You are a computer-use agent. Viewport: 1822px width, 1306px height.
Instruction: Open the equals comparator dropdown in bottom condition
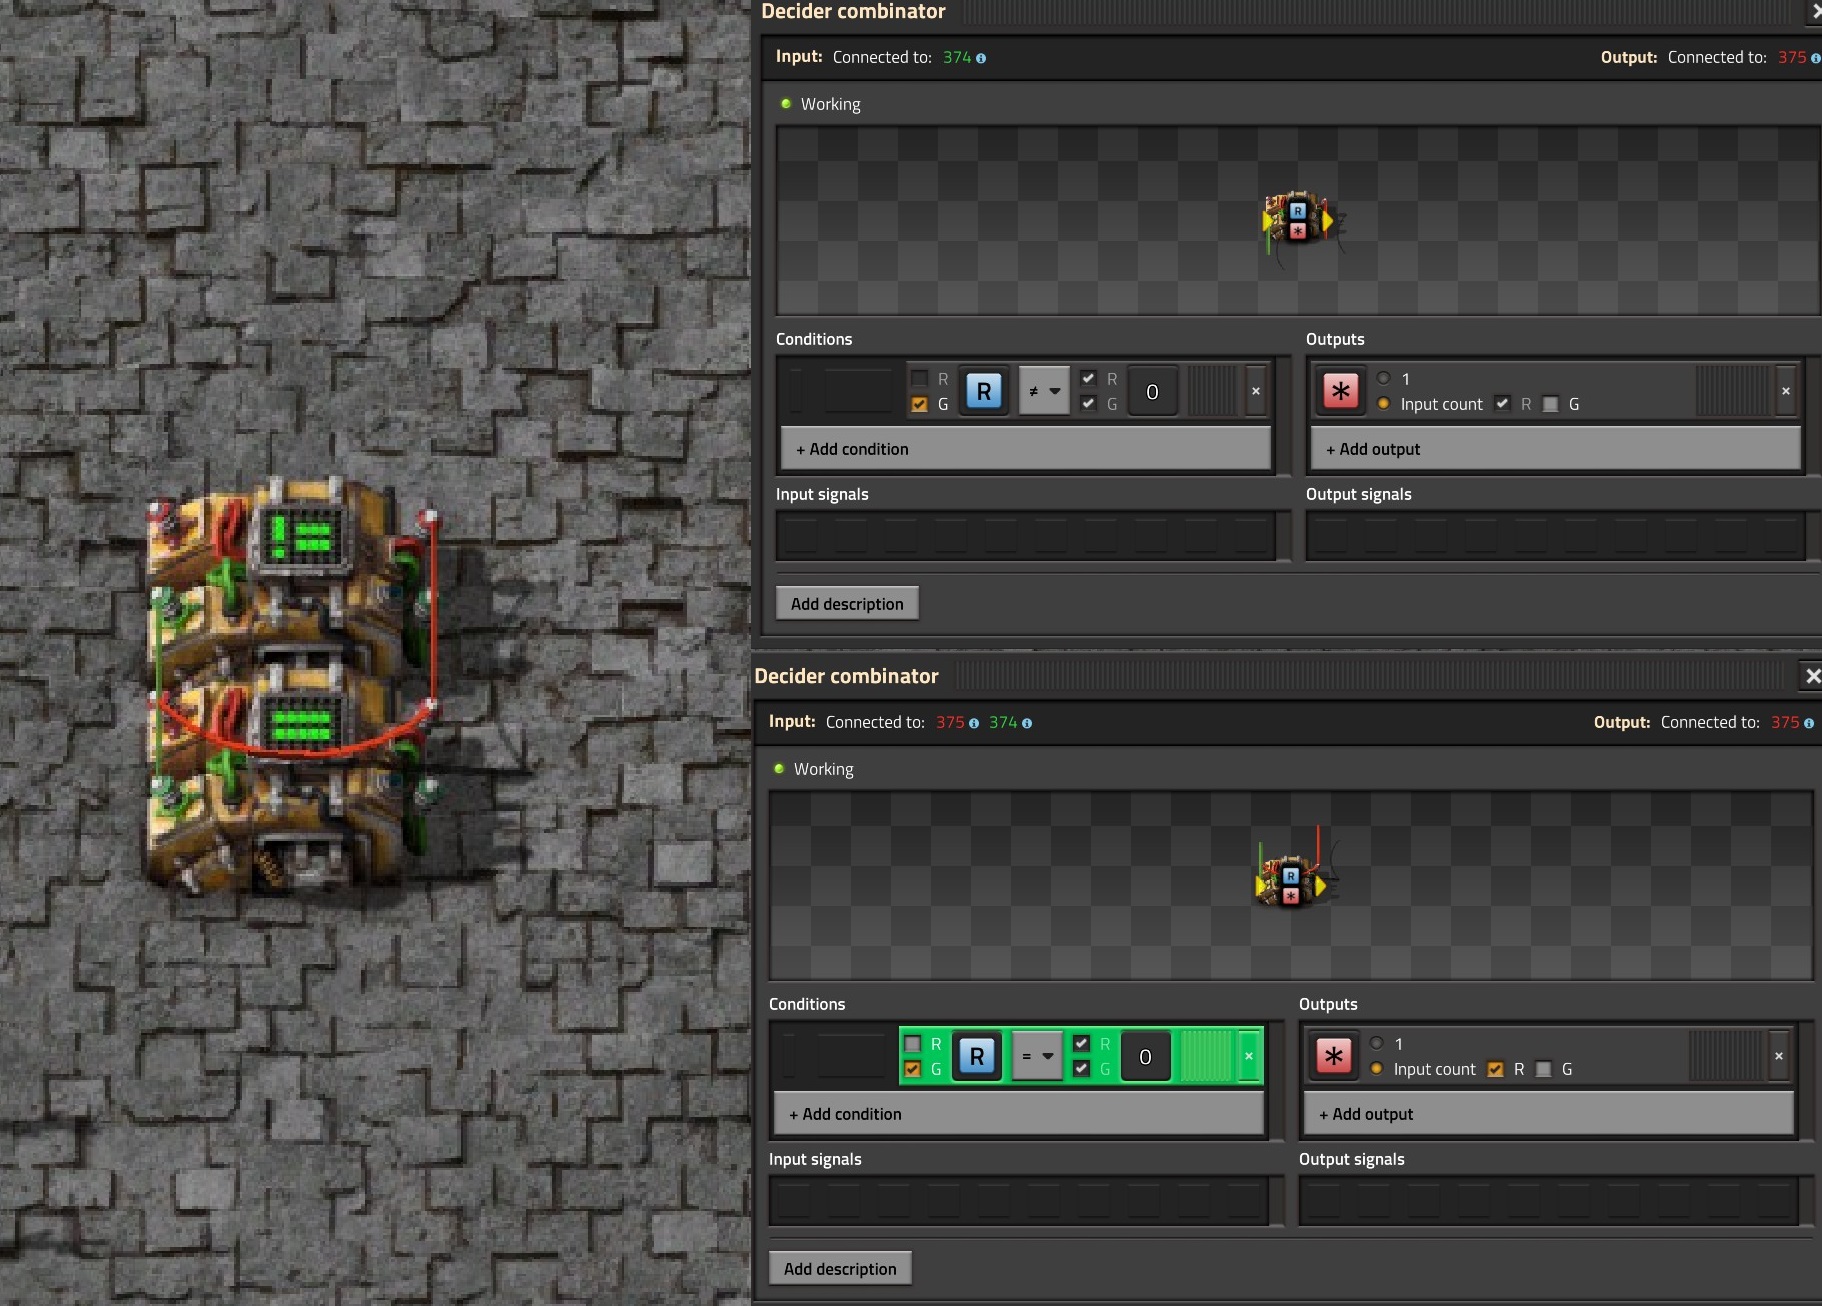(1037, 1056)
